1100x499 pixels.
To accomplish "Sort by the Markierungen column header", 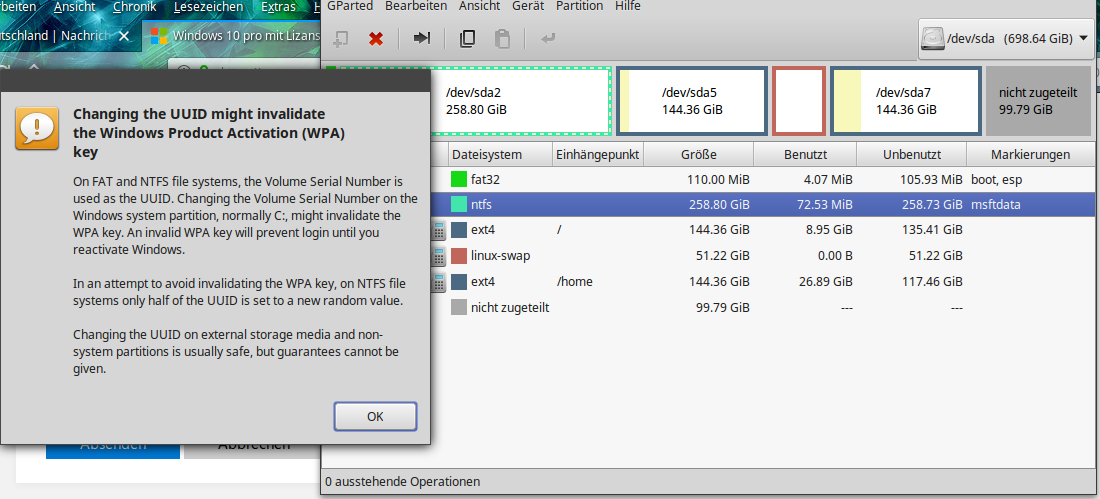I will click(x=1031, y=154).
